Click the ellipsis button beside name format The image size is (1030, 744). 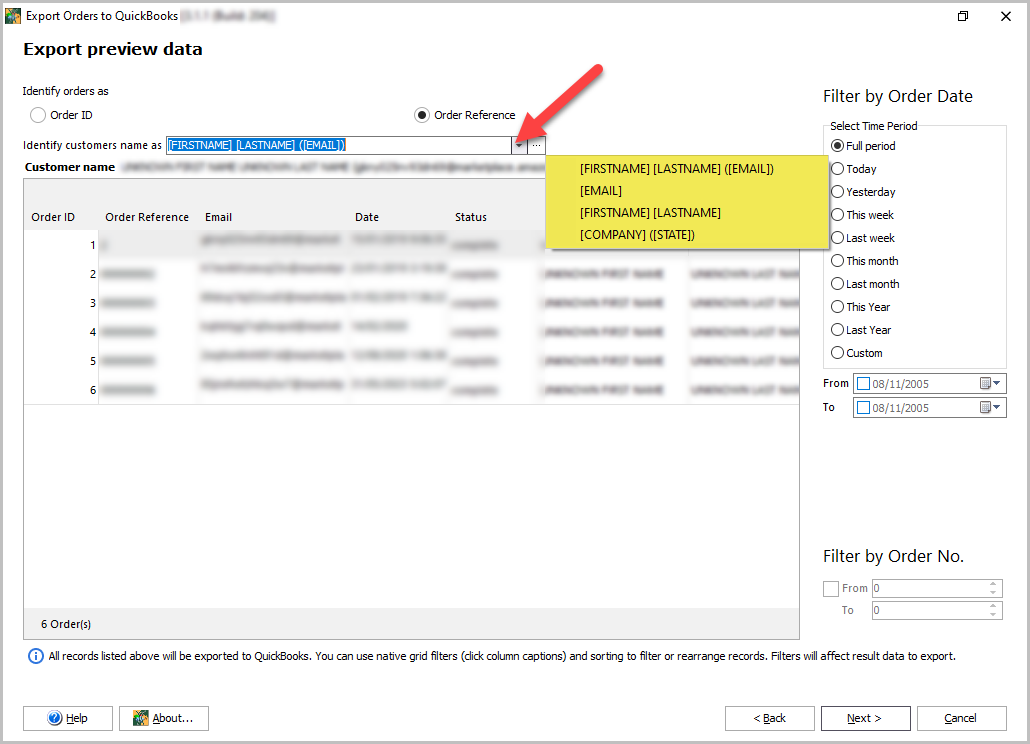point(537,145)
